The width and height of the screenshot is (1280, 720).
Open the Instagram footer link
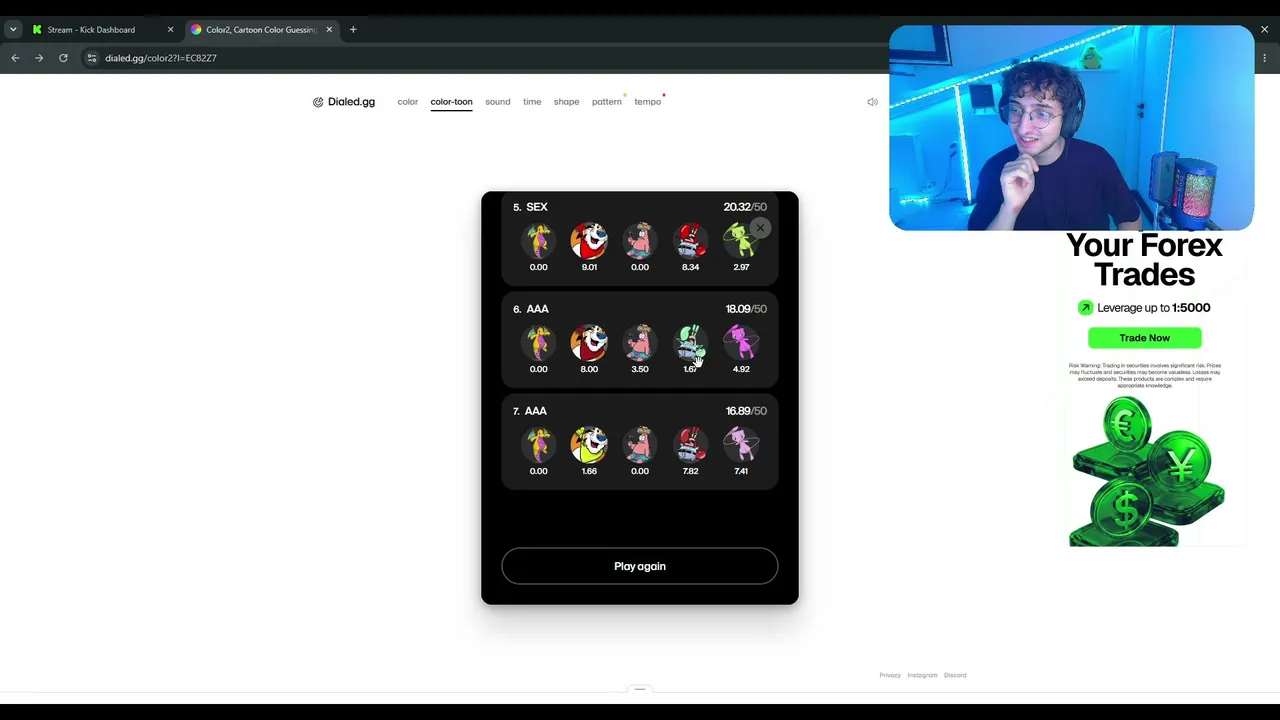click(x=922, y=675)
